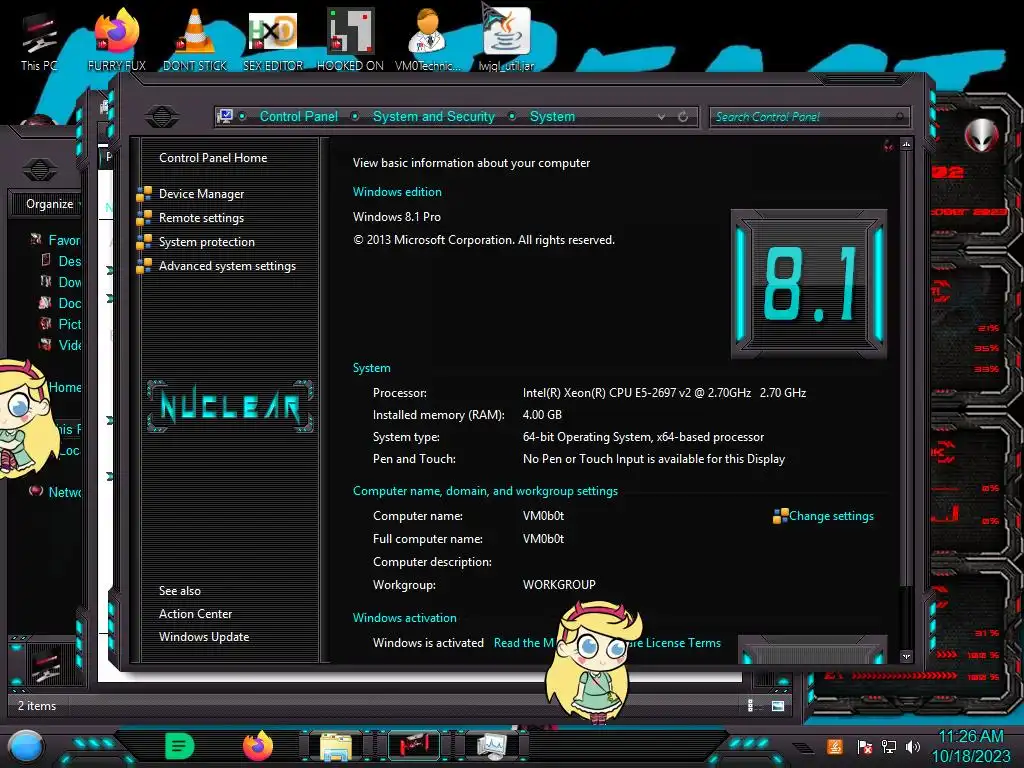Screen dimensions: 1024x768
Task: Click Windows 8.1 Pro edition text
Action: 396,217
